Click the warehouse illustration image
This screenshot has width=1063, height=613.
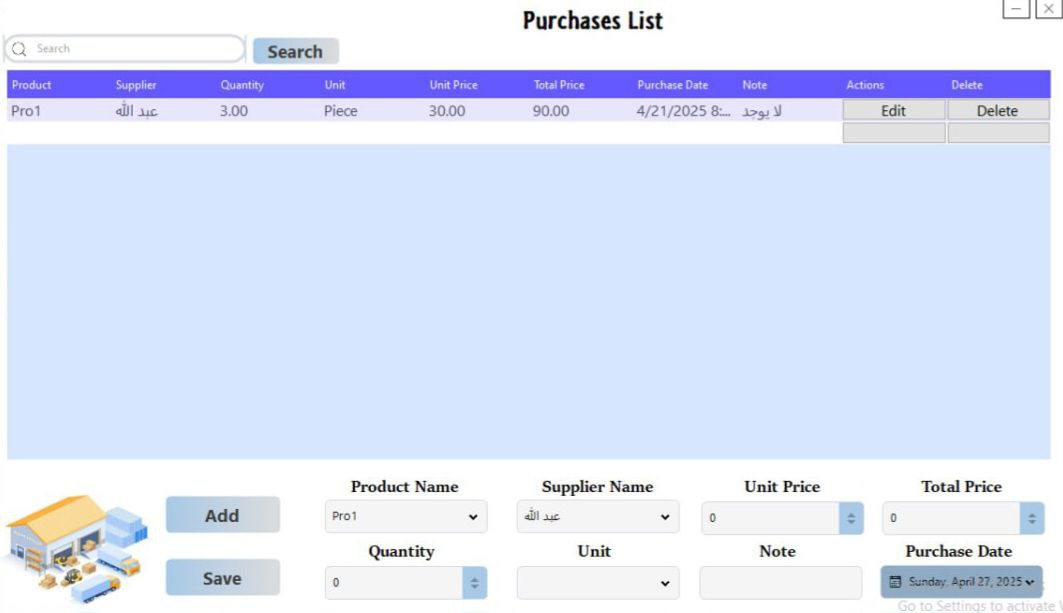[x=77, y=549]
